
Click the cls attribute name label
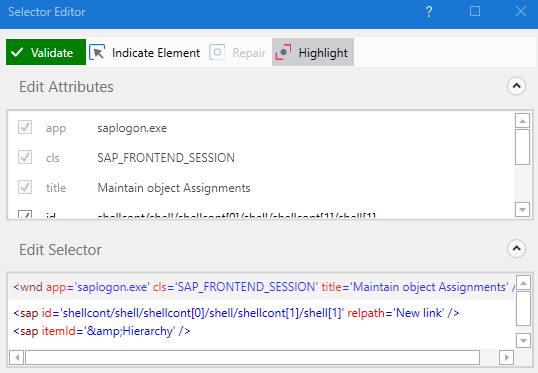tap(53, 158)
